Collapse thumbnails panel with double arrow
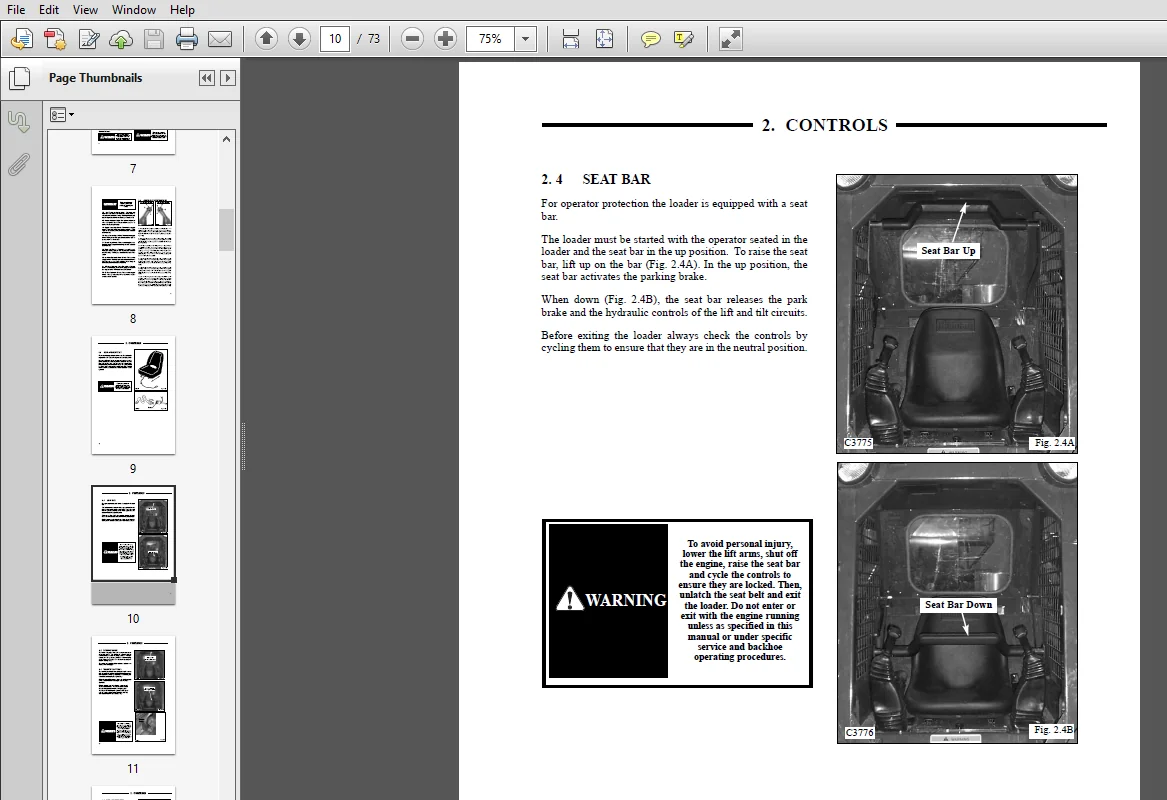 (207, 78)
